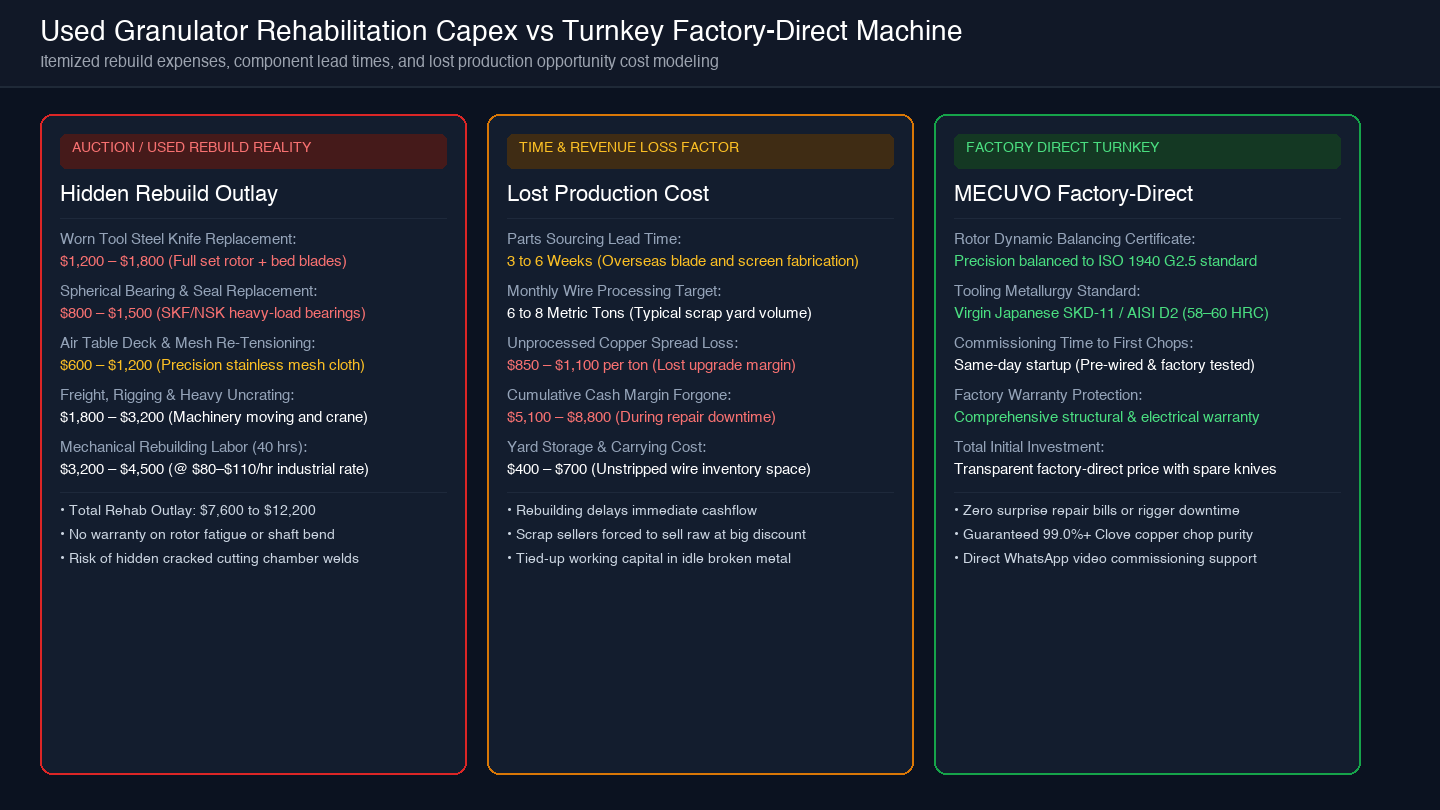Click the Guaranteed 99.0%+ copper chop purity bullet
Viewport: 1440px width, 810px height.
[1103, 534]
